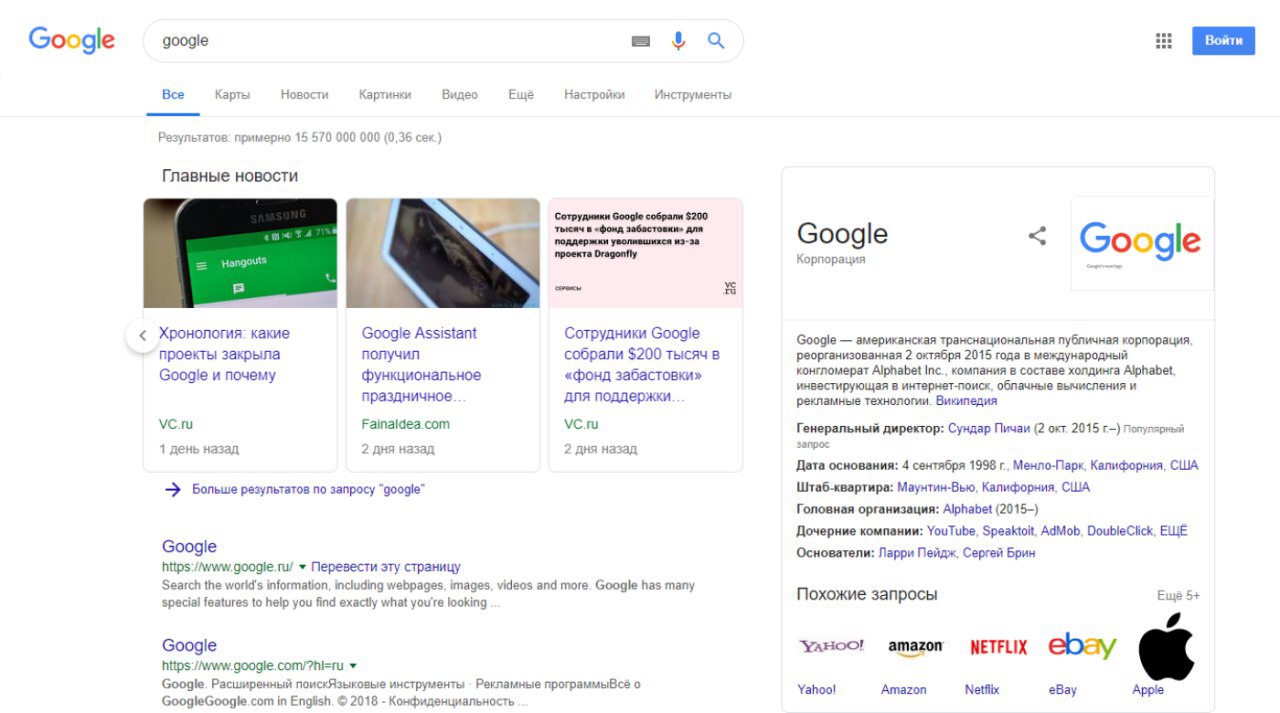The height and width of the screenshot is (713, 1280).
Task: Open Hangouts phone news thumbnail
Action: (240, 253)
